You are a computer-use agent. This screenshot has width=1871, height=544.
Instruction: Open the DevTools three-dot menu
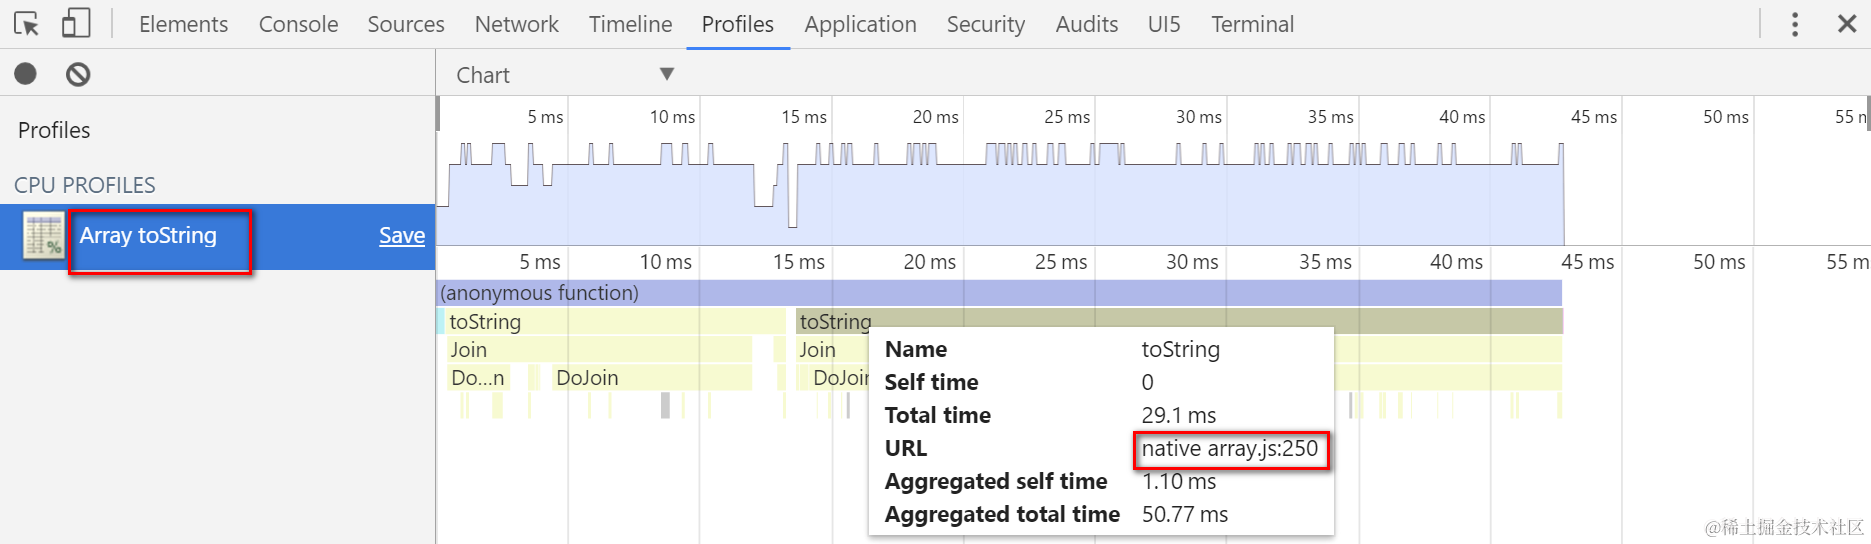1795,24
